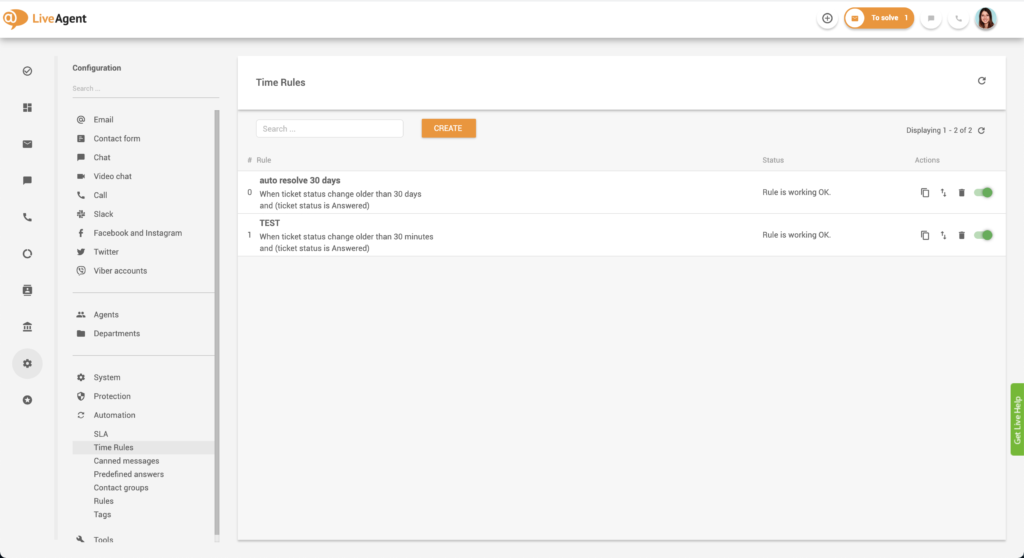Click the time rules Search field
This screenshot has width=1024, height=558.
tap(329, 129)
